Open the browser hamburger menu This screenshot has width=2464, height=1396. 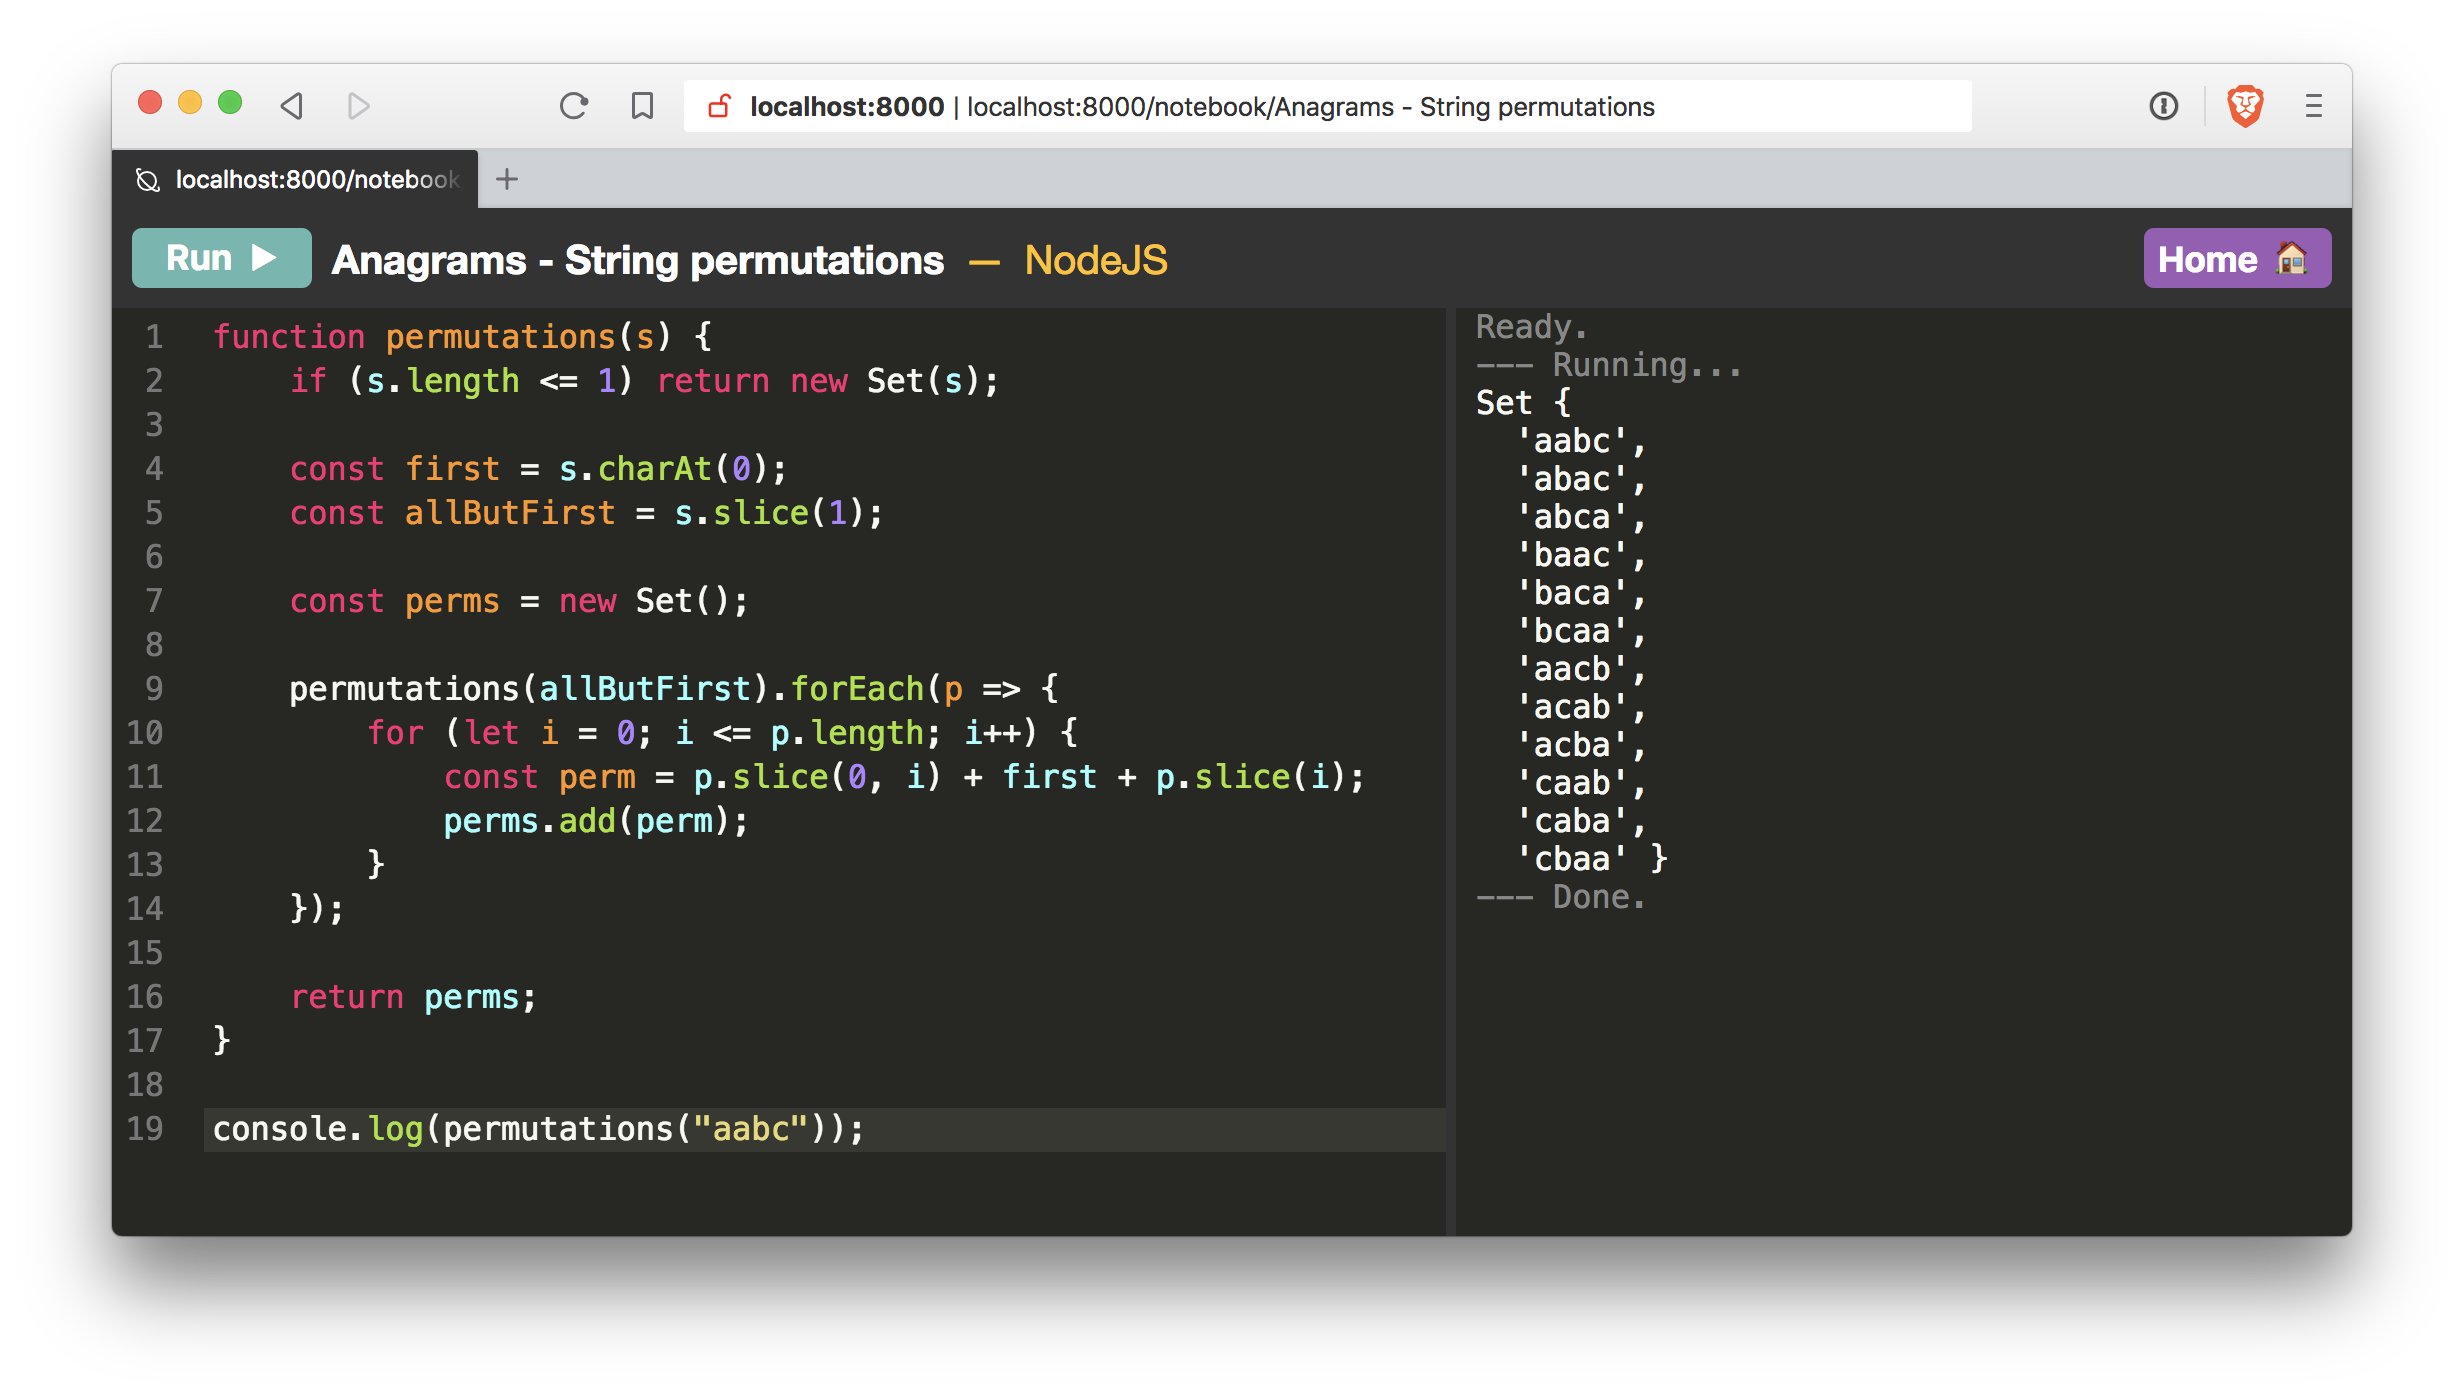pyautogui.click(x=2314, y=105)
